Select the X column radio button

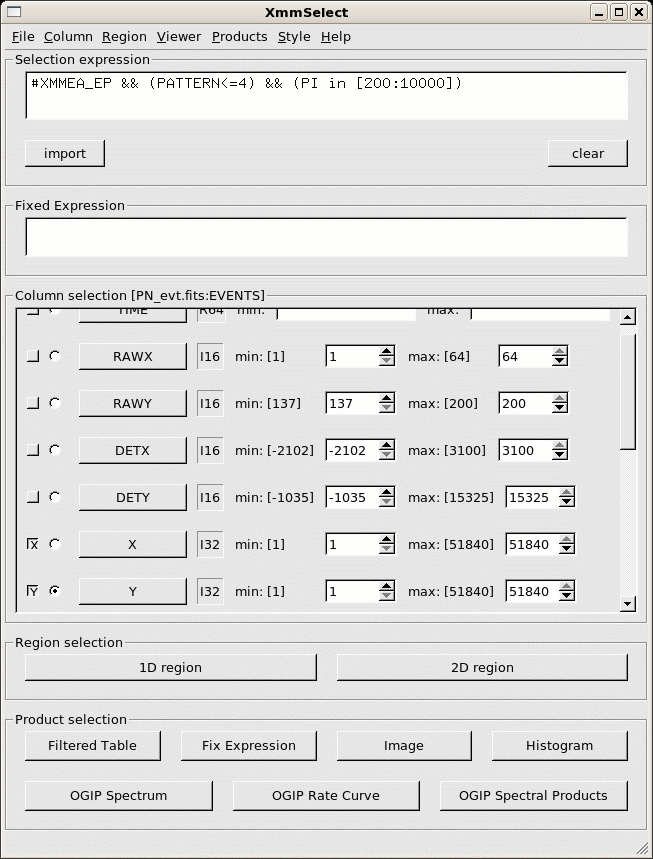tap(55, 543)
